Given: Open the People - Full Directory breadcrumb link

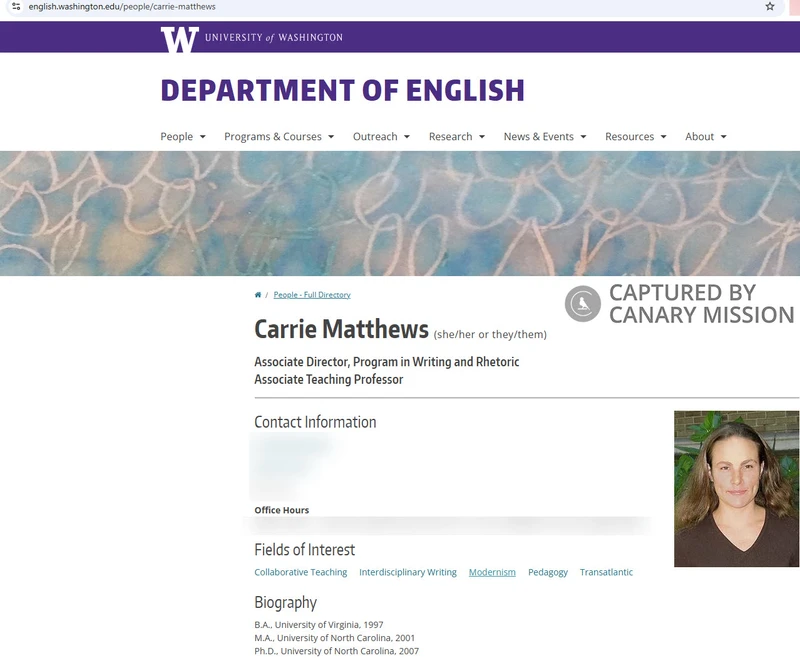Looking at the screenshot, I should coord(312,295).
